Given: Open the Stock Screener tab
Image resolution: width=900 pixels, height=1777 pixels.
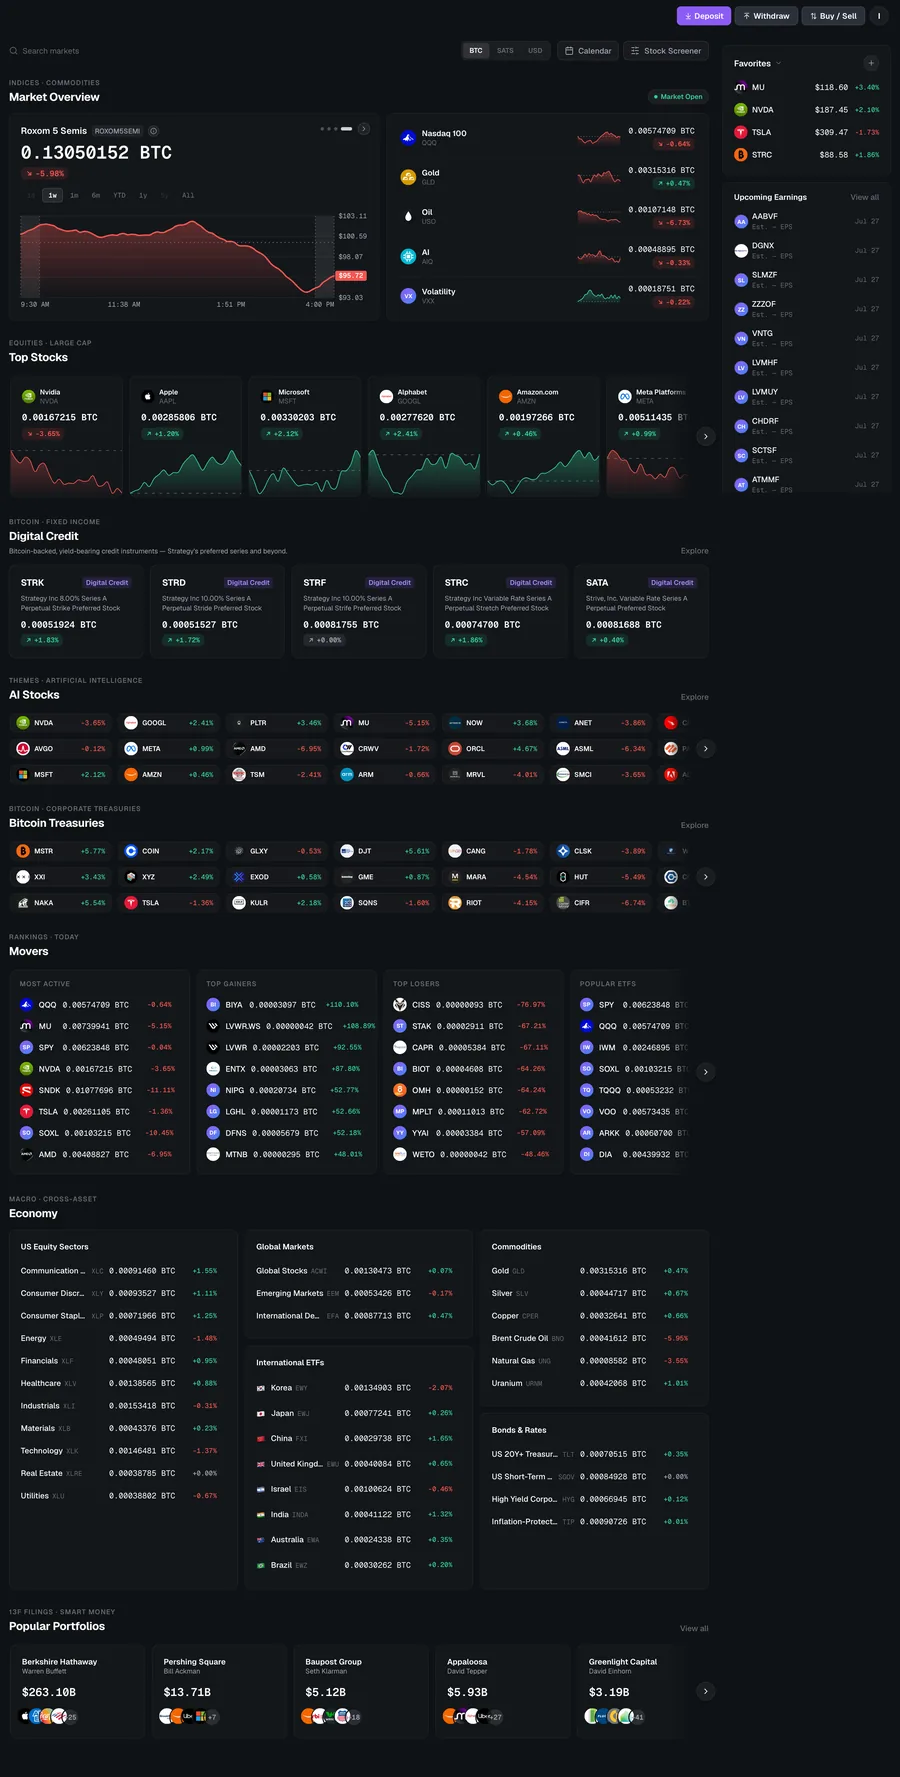Looking at the screenshot, I should point(666,51).
